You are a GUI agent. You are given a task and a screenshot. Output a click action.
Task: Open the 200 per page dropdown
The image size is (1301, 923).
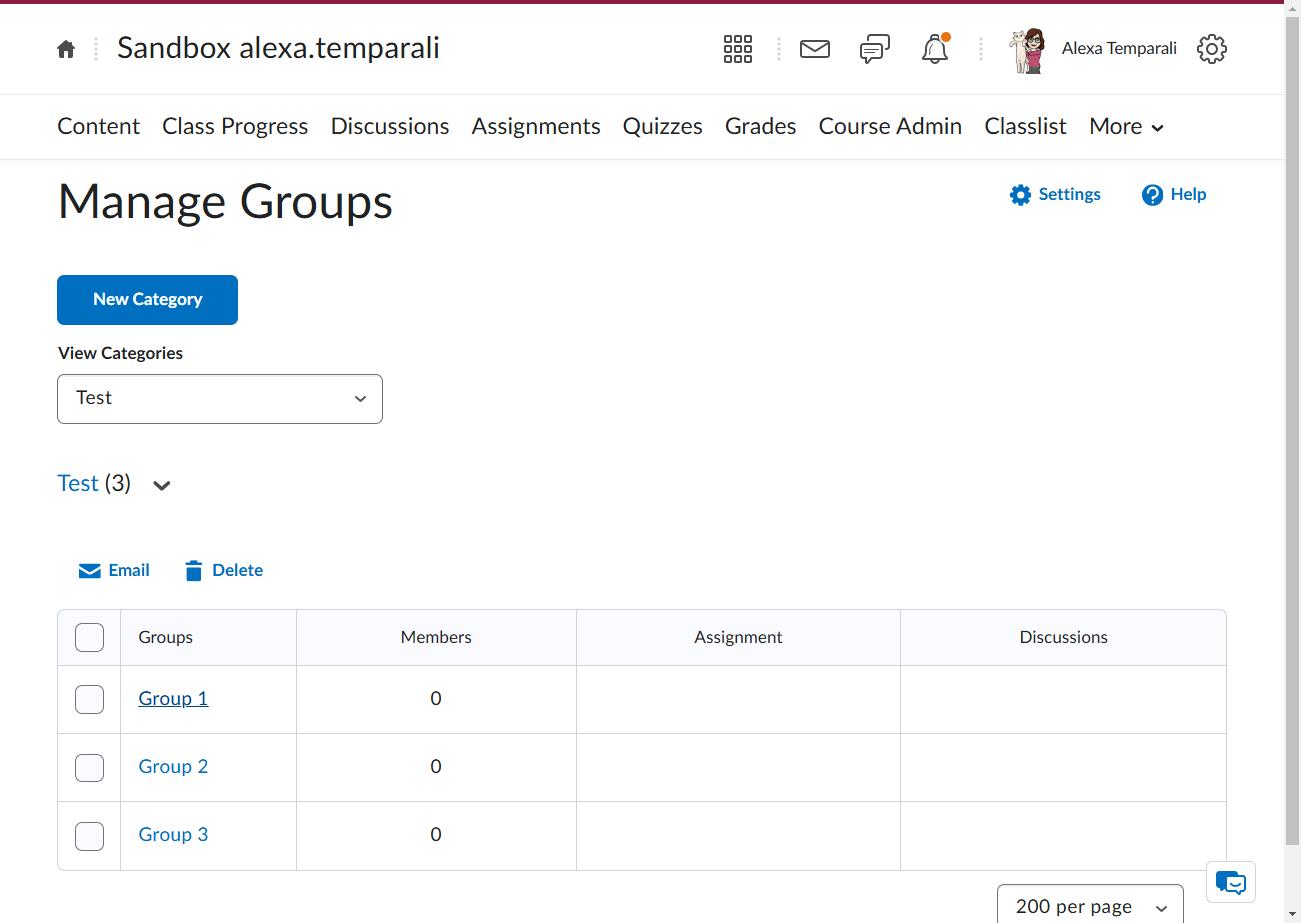1090,904
